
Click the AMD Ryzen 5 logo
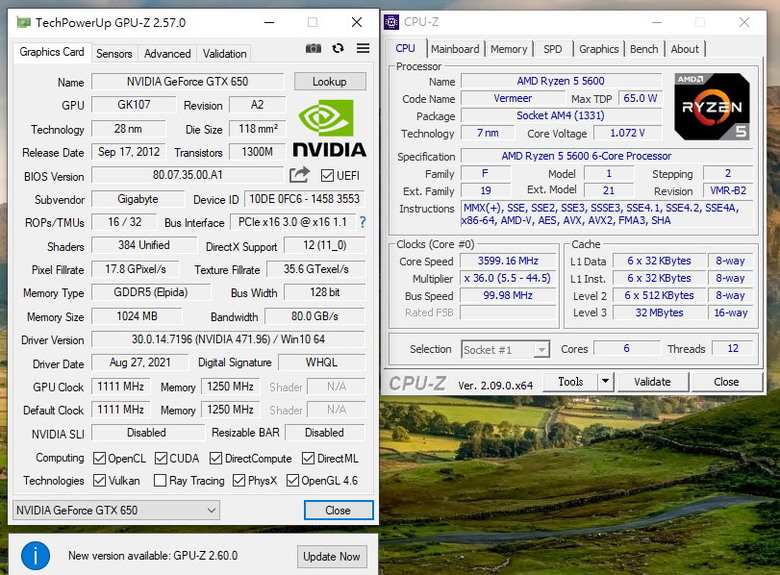point(712,106)
